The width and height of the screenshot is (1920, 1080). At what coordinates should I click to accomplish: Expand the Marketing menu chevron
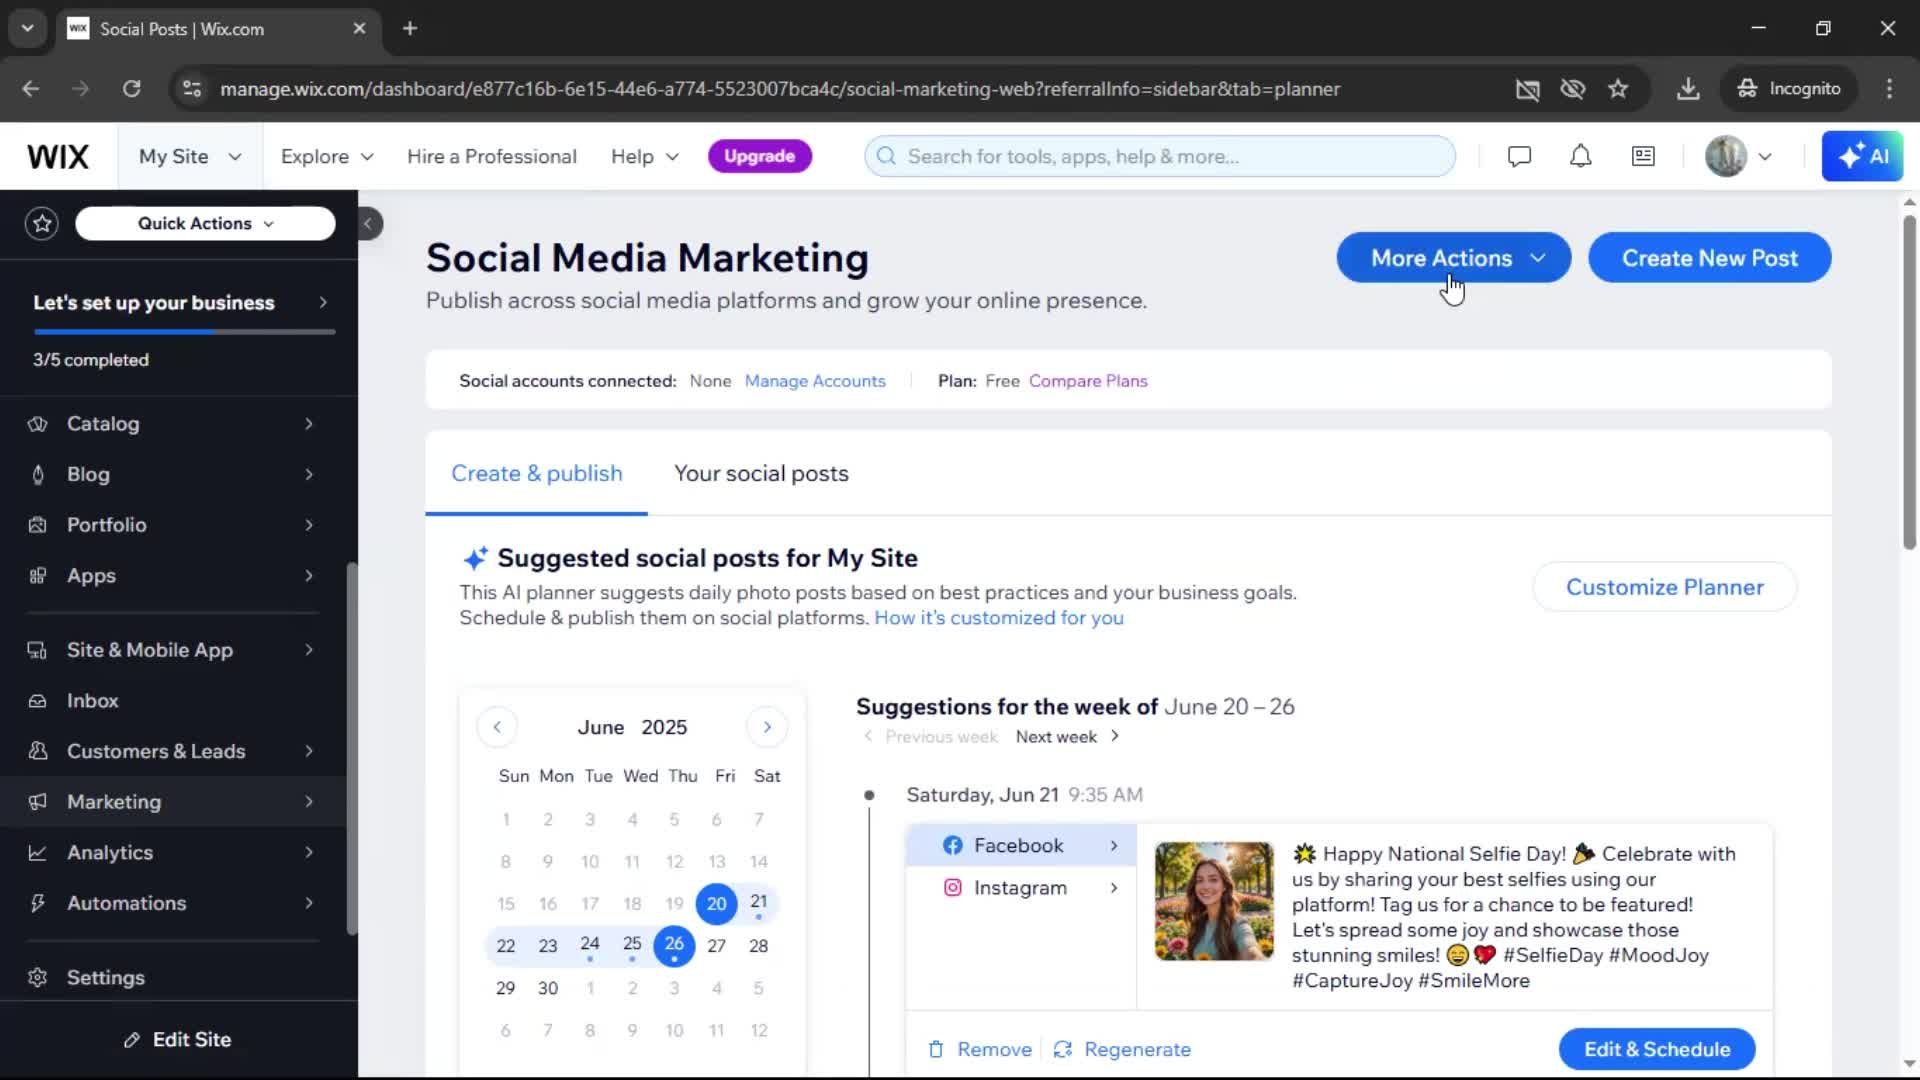(309, 802)
